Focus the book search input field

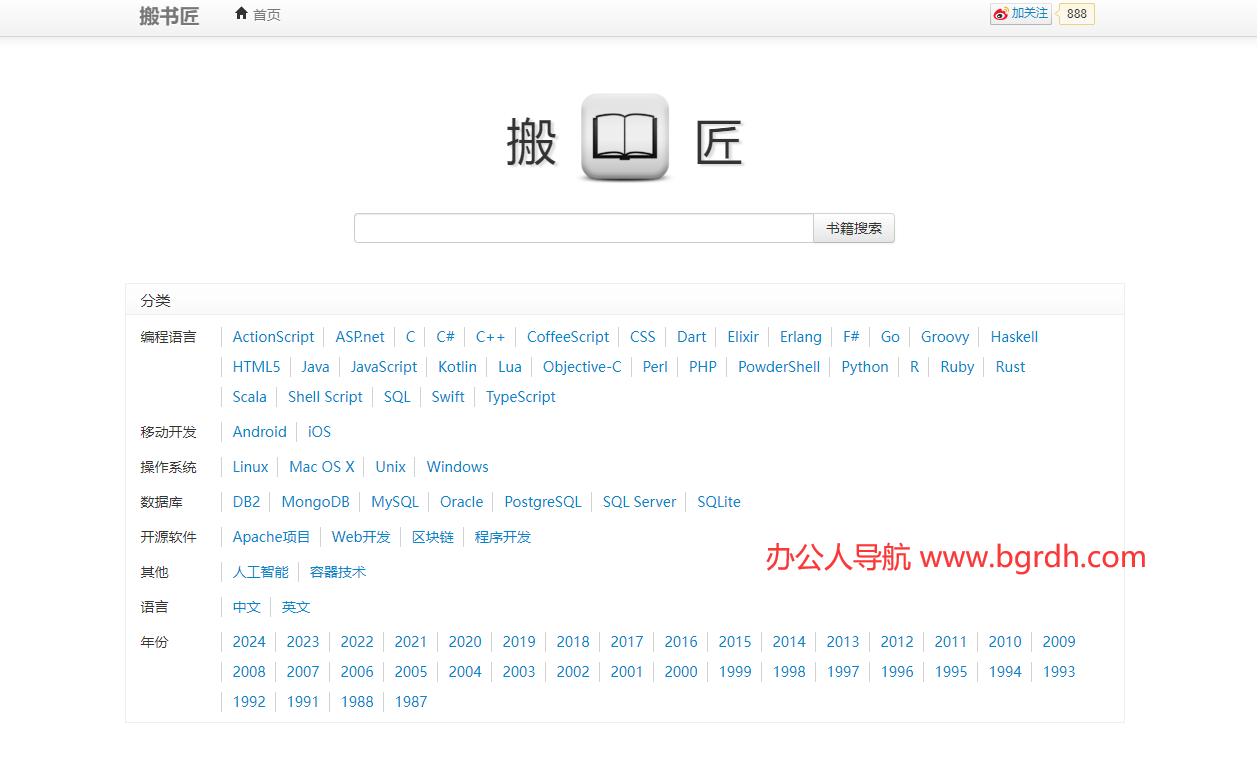point(583,228)
